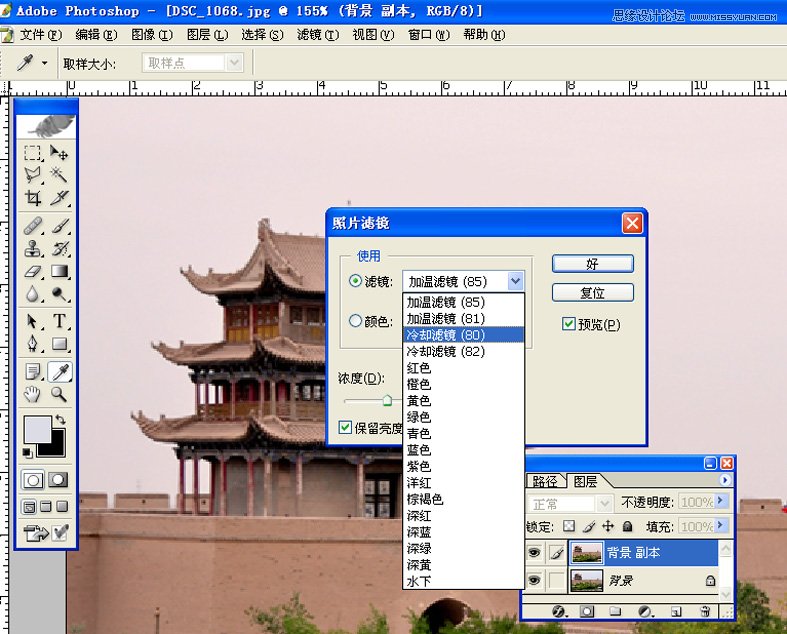Select the Zoom tool
Image resolution: width=787 pixels, height=634 pixels.
[x=59, y=395]
